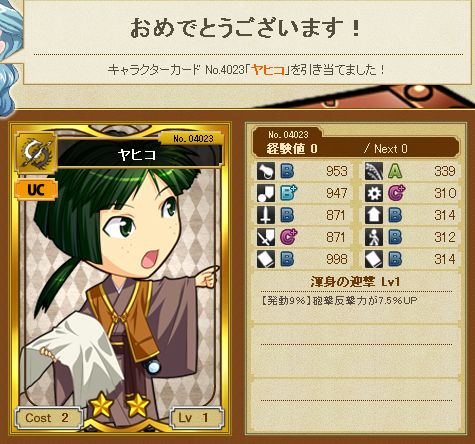The height and width of the screenshot is (444, 475).
Task: Click the No. 04023 tab label
Action: pyautogui.click(x=288, y=134)
